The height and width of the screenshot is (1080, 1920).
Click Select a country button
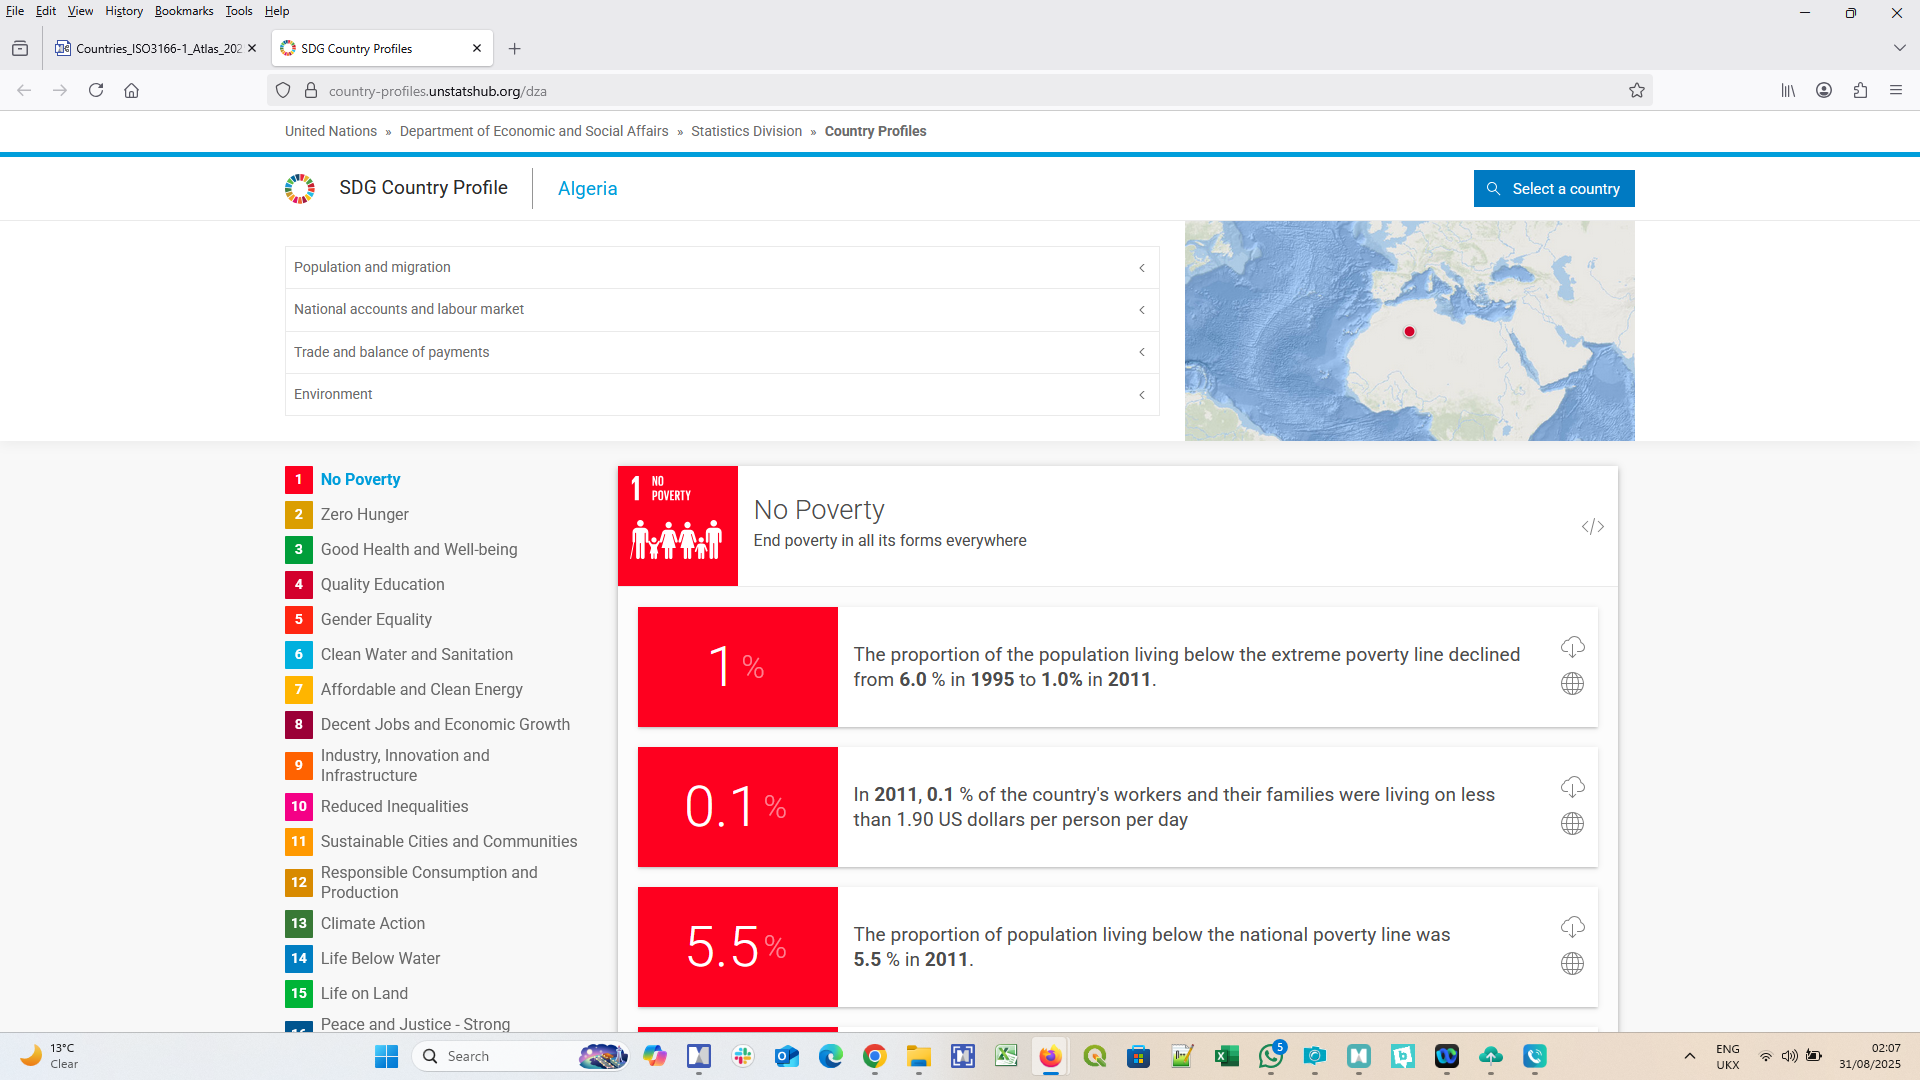1553,189
